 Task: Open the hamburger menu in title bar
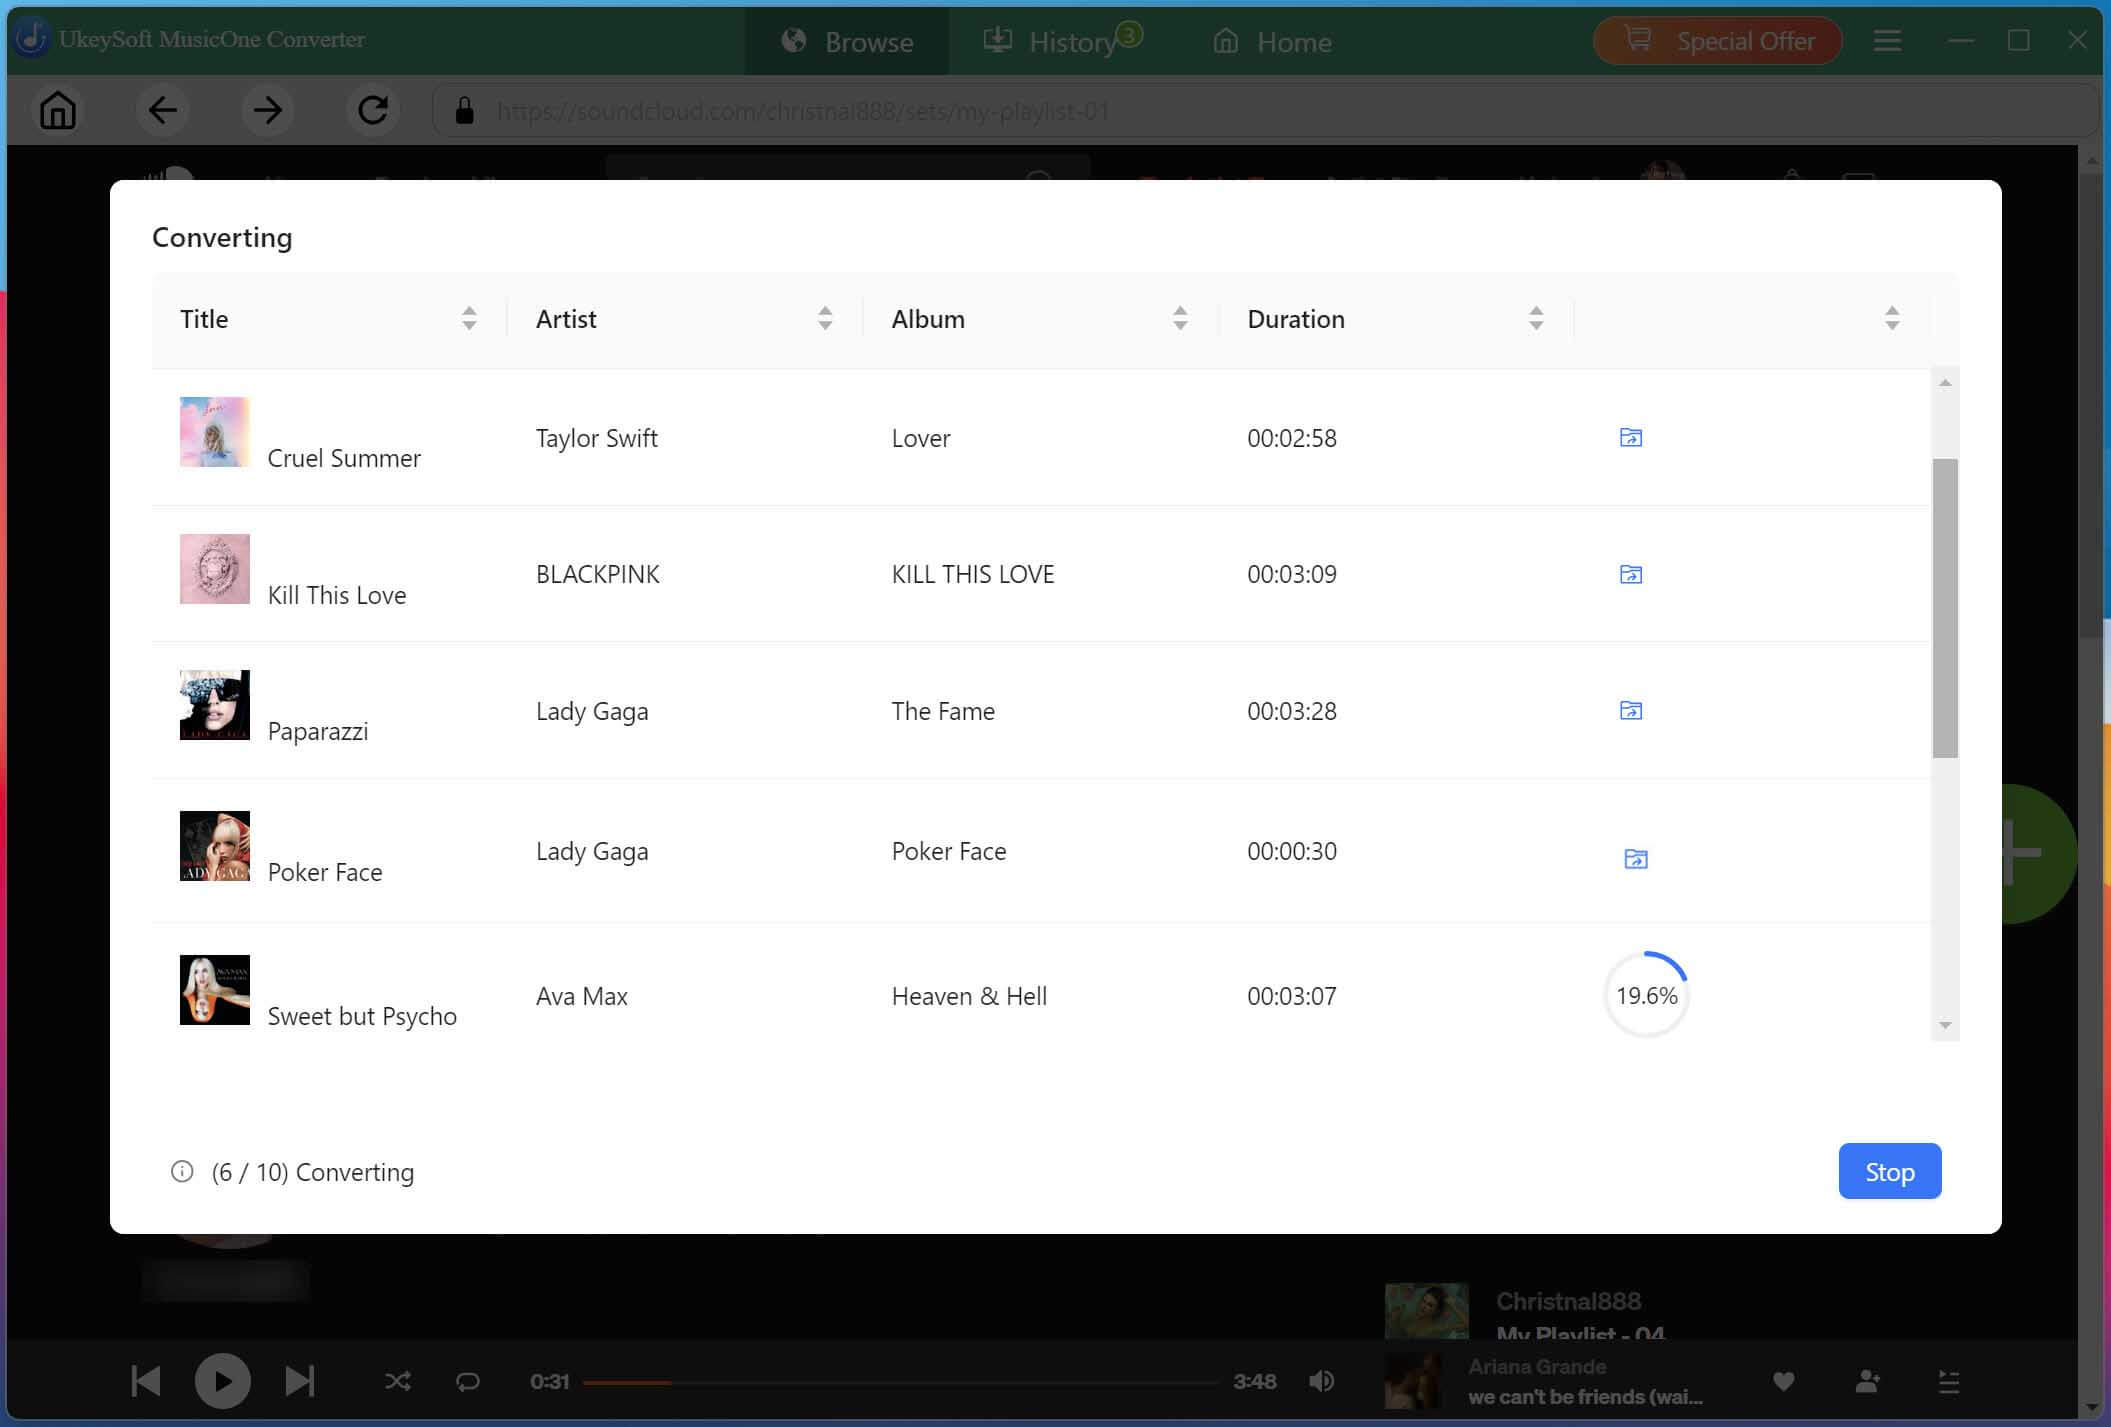pos(1887,41)
